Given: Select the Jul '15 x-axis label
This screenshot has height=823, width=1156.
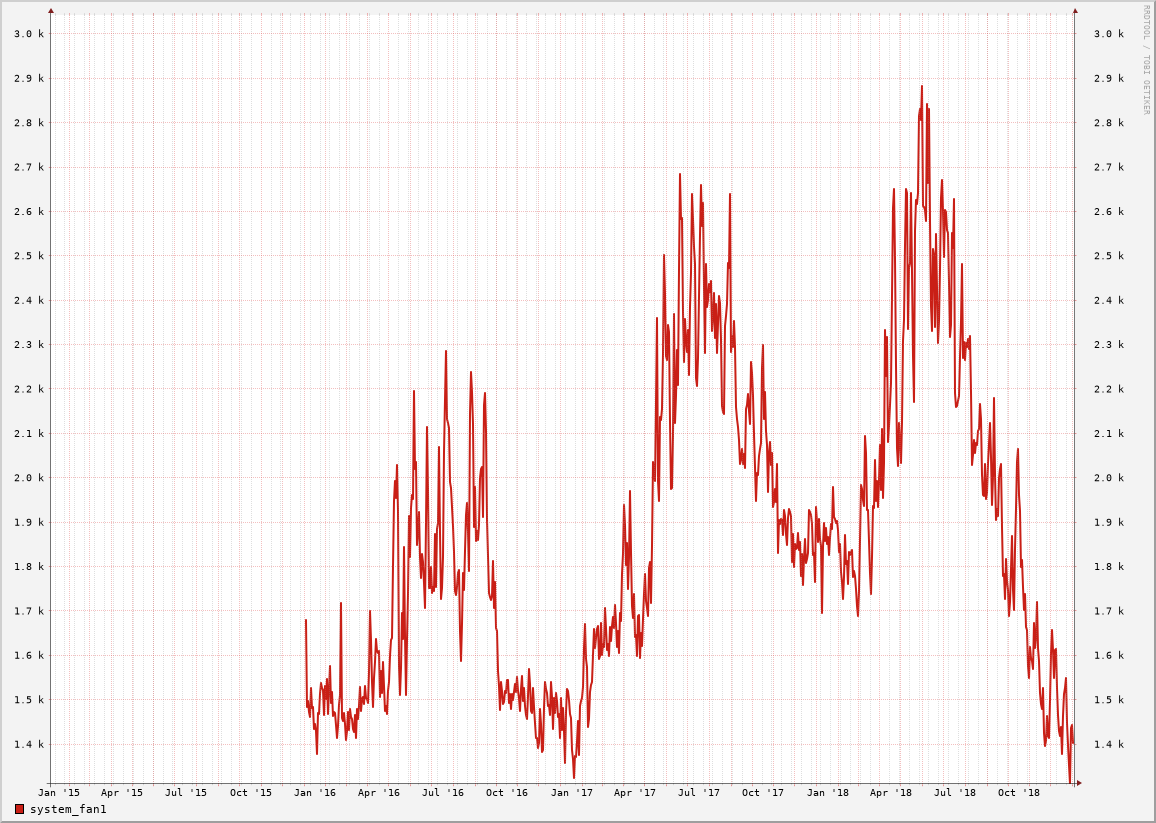Looking at the screenshot, I should click(x=186, y=793).
